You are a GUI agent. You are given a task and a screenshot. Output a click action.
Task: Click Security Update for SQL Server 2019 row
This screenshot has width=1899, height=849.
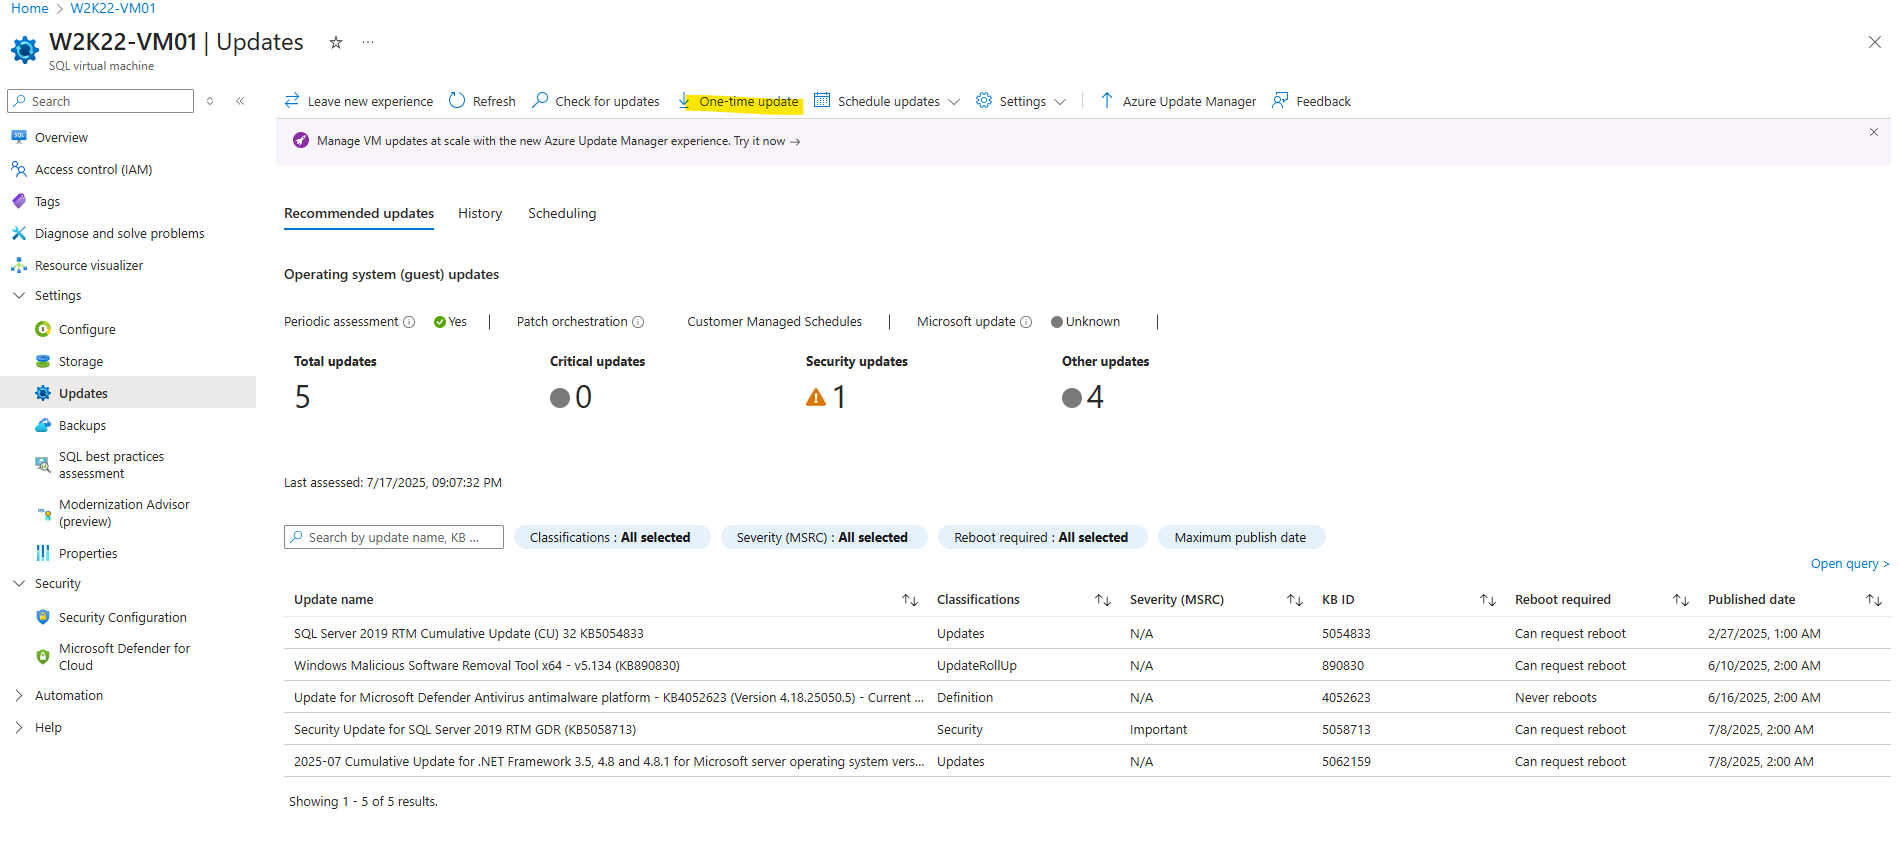(x=1087, y=729)
